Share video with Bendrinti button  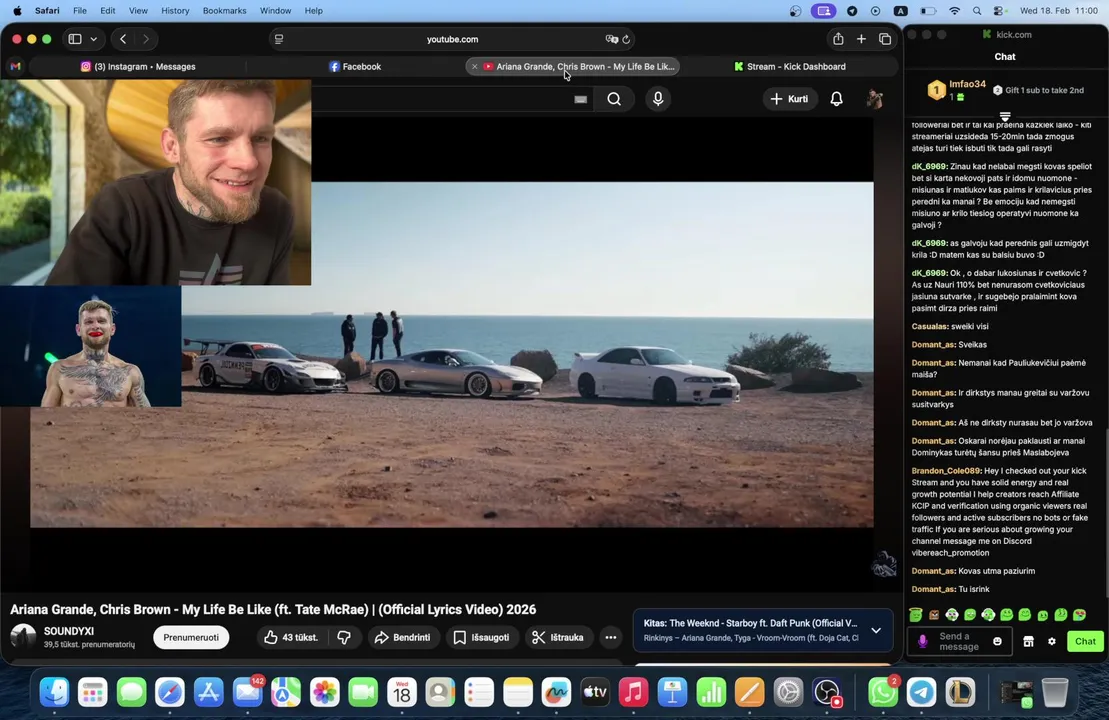(402, 637)
